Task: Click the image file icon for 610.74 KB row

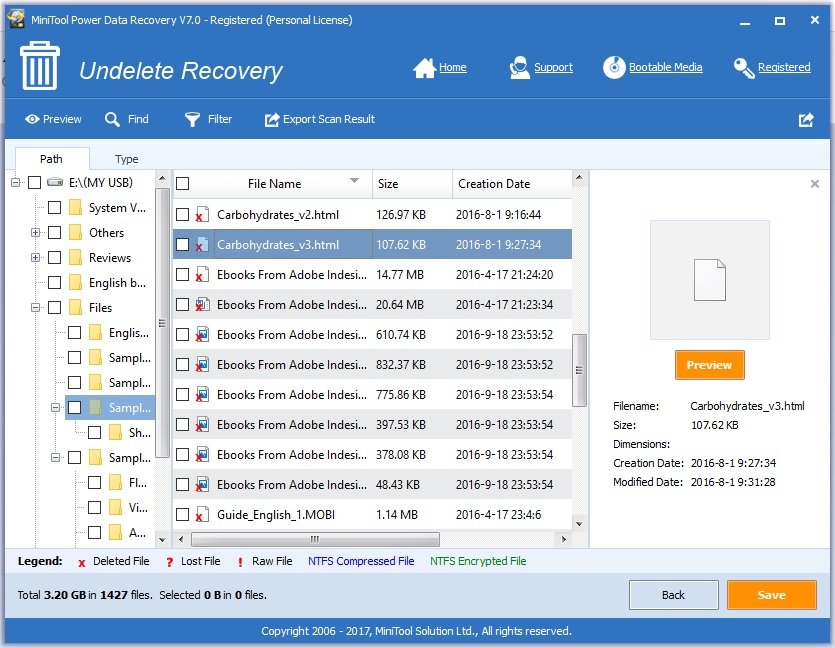Action: [x=202, y=334]
